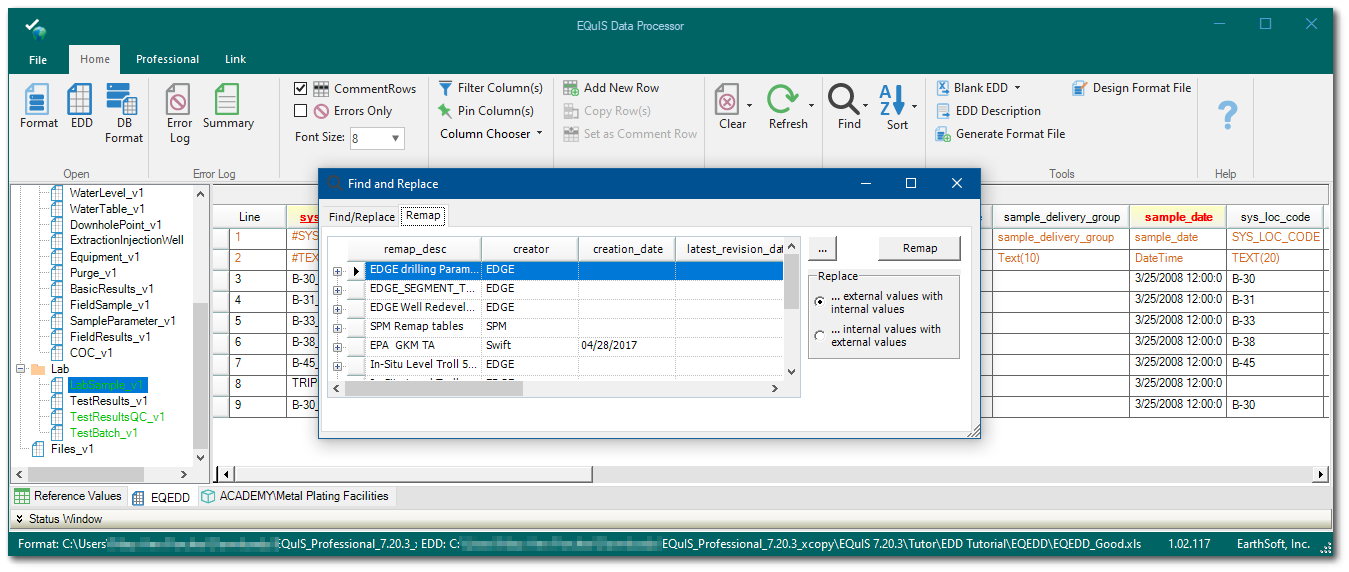Expand the EDGE_SEGMENT_T remap row
Screen dimensions: 1349x572
337,289
